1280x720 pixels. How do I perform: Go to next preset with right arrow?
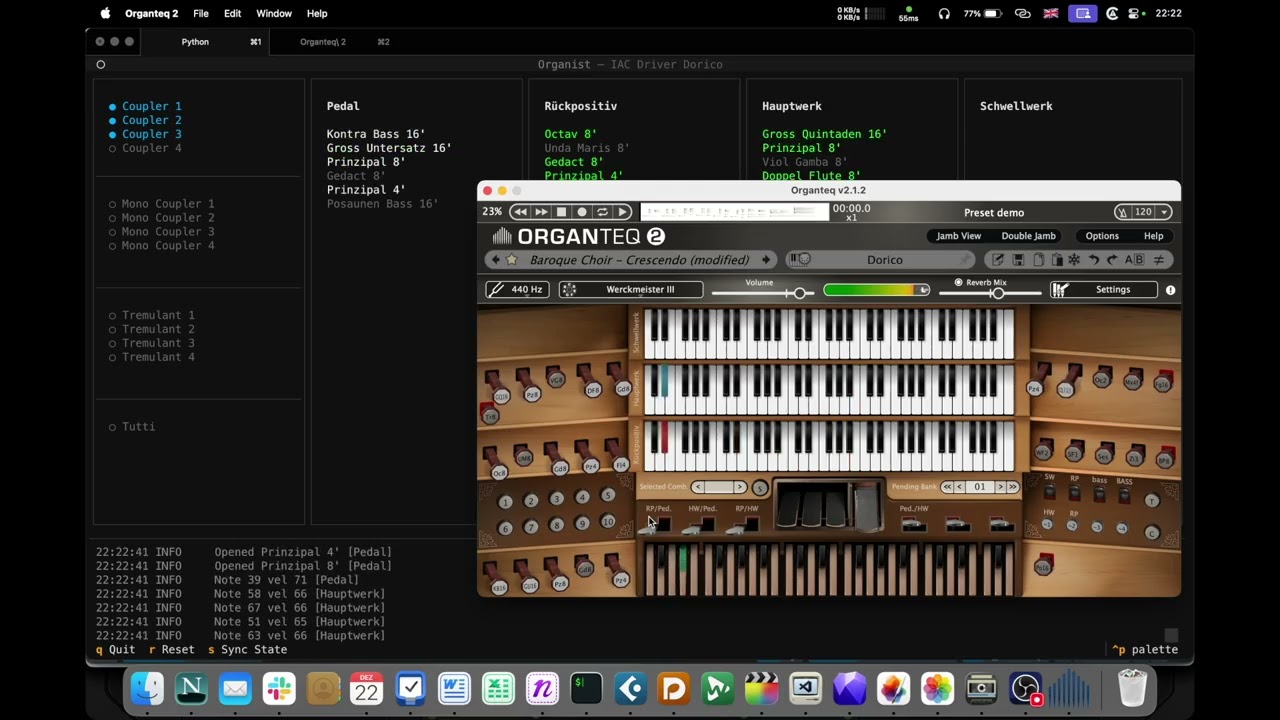[766, 260]
